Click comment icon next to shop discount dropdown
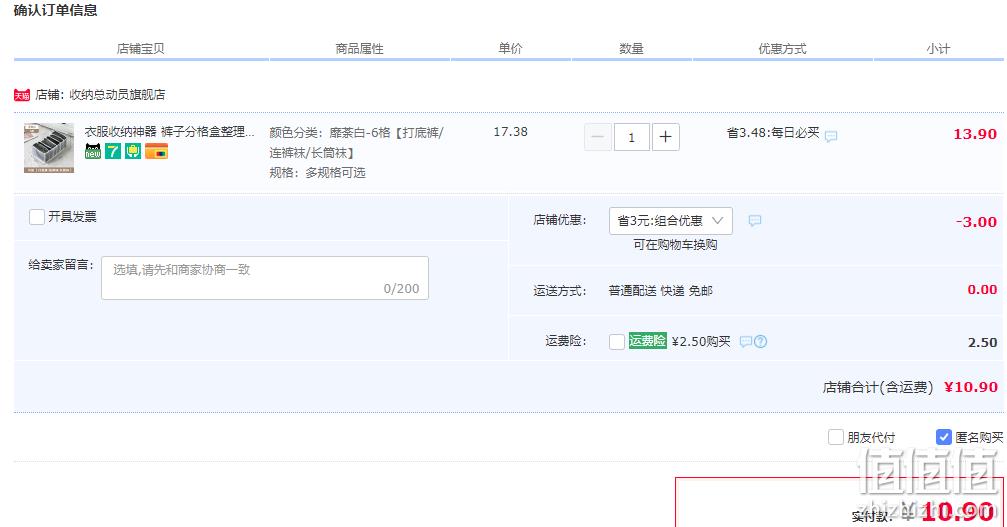Image resolution: width=1007 pixels, height=527 pixels. [x=755, y=221]
